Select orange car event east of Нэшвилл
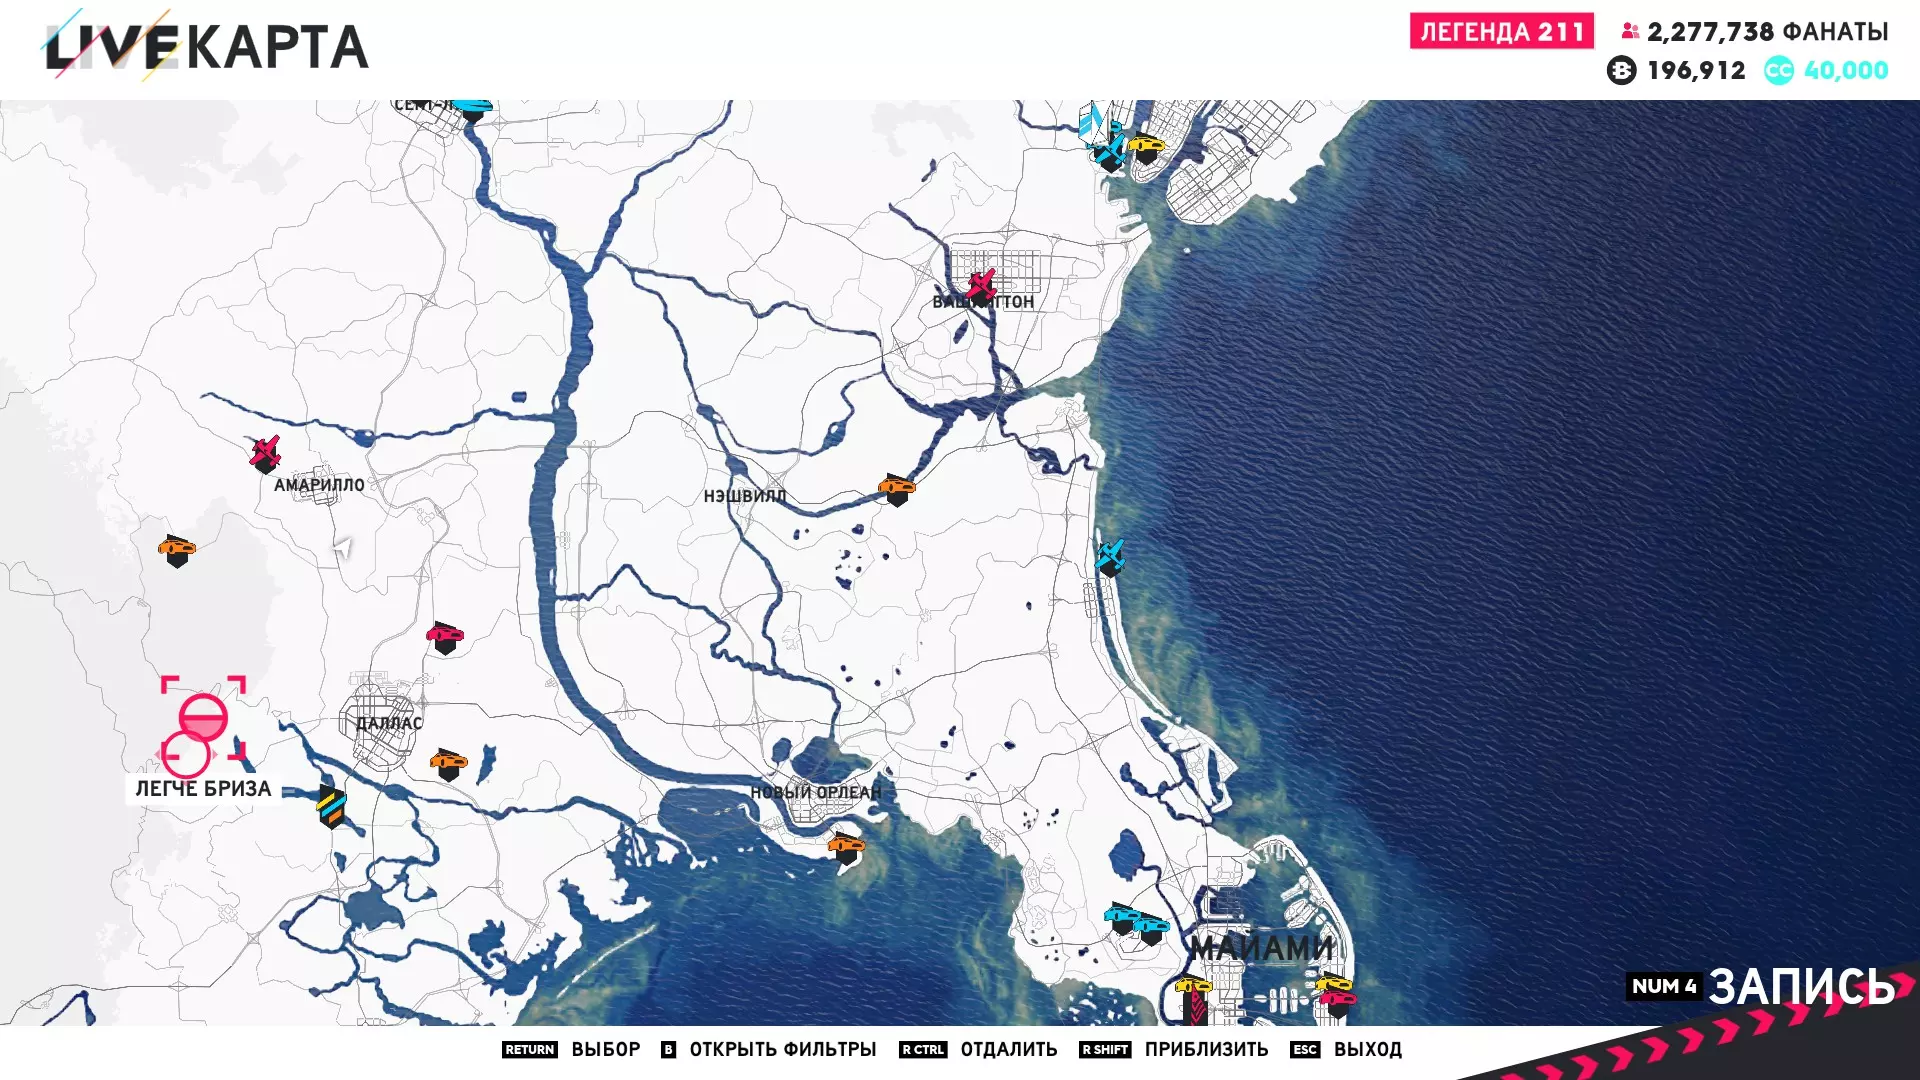This screenshot has height=1080, width=1920. [x=896, y=489]
